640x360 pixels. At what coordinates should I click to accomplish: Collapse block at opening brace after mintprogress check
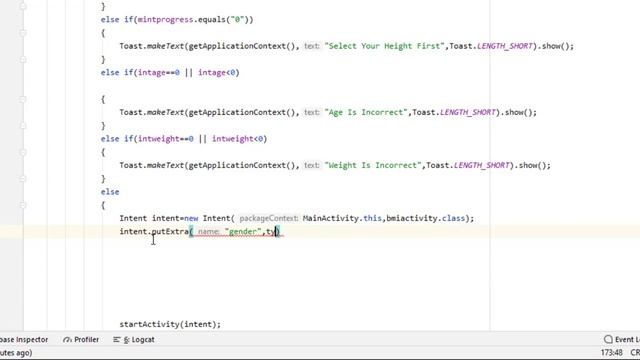(23, 33)
